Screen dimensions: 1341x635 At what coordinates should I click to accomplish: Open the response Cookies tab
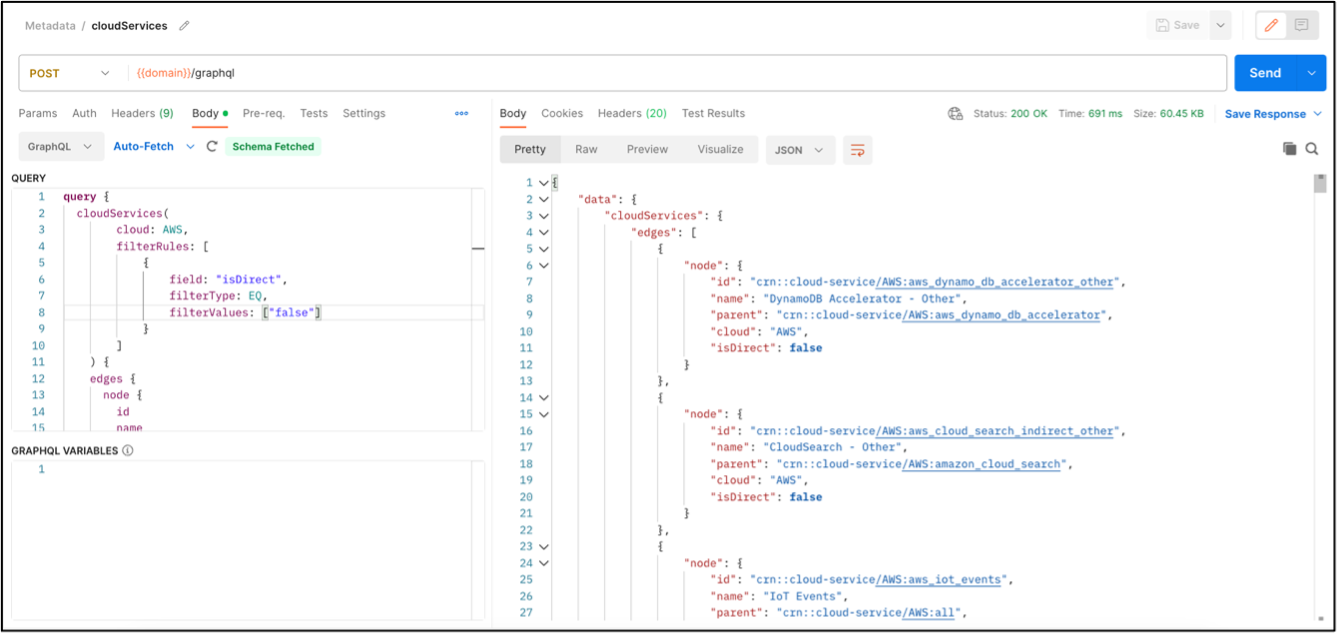tap(562, 113)
